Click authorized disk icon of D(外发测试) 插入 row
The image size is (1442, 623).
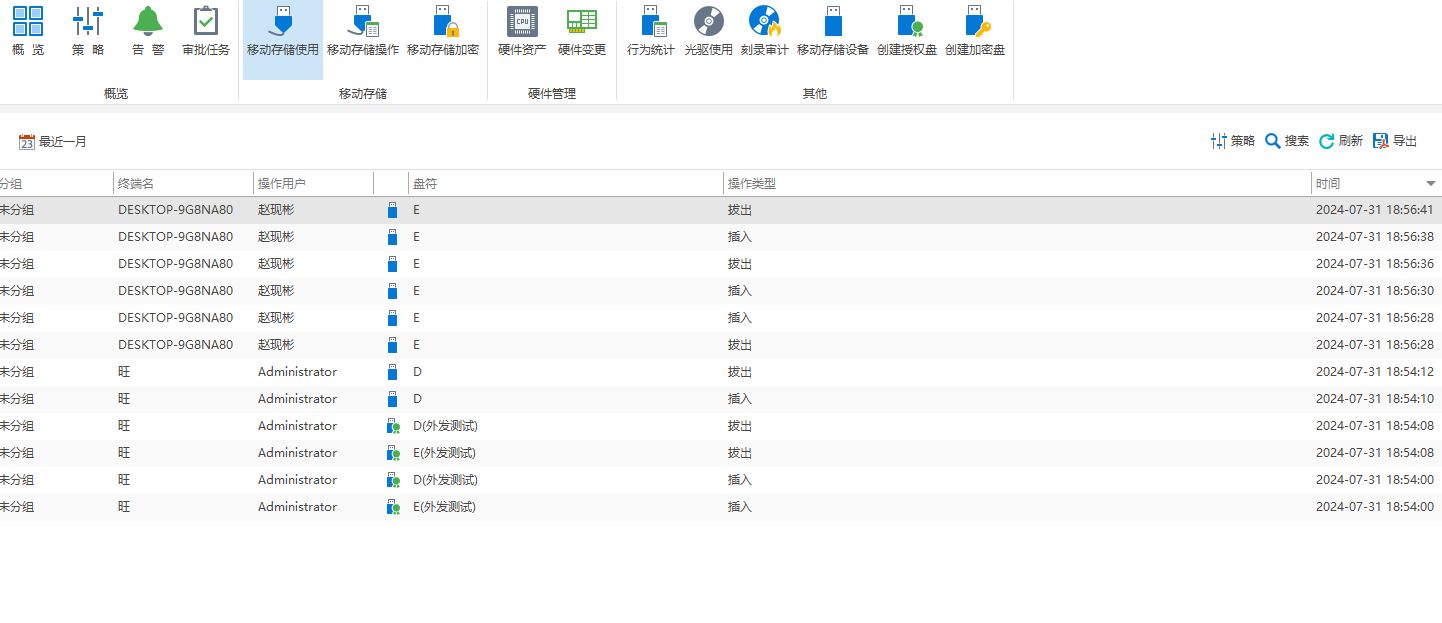pos(393,480)
